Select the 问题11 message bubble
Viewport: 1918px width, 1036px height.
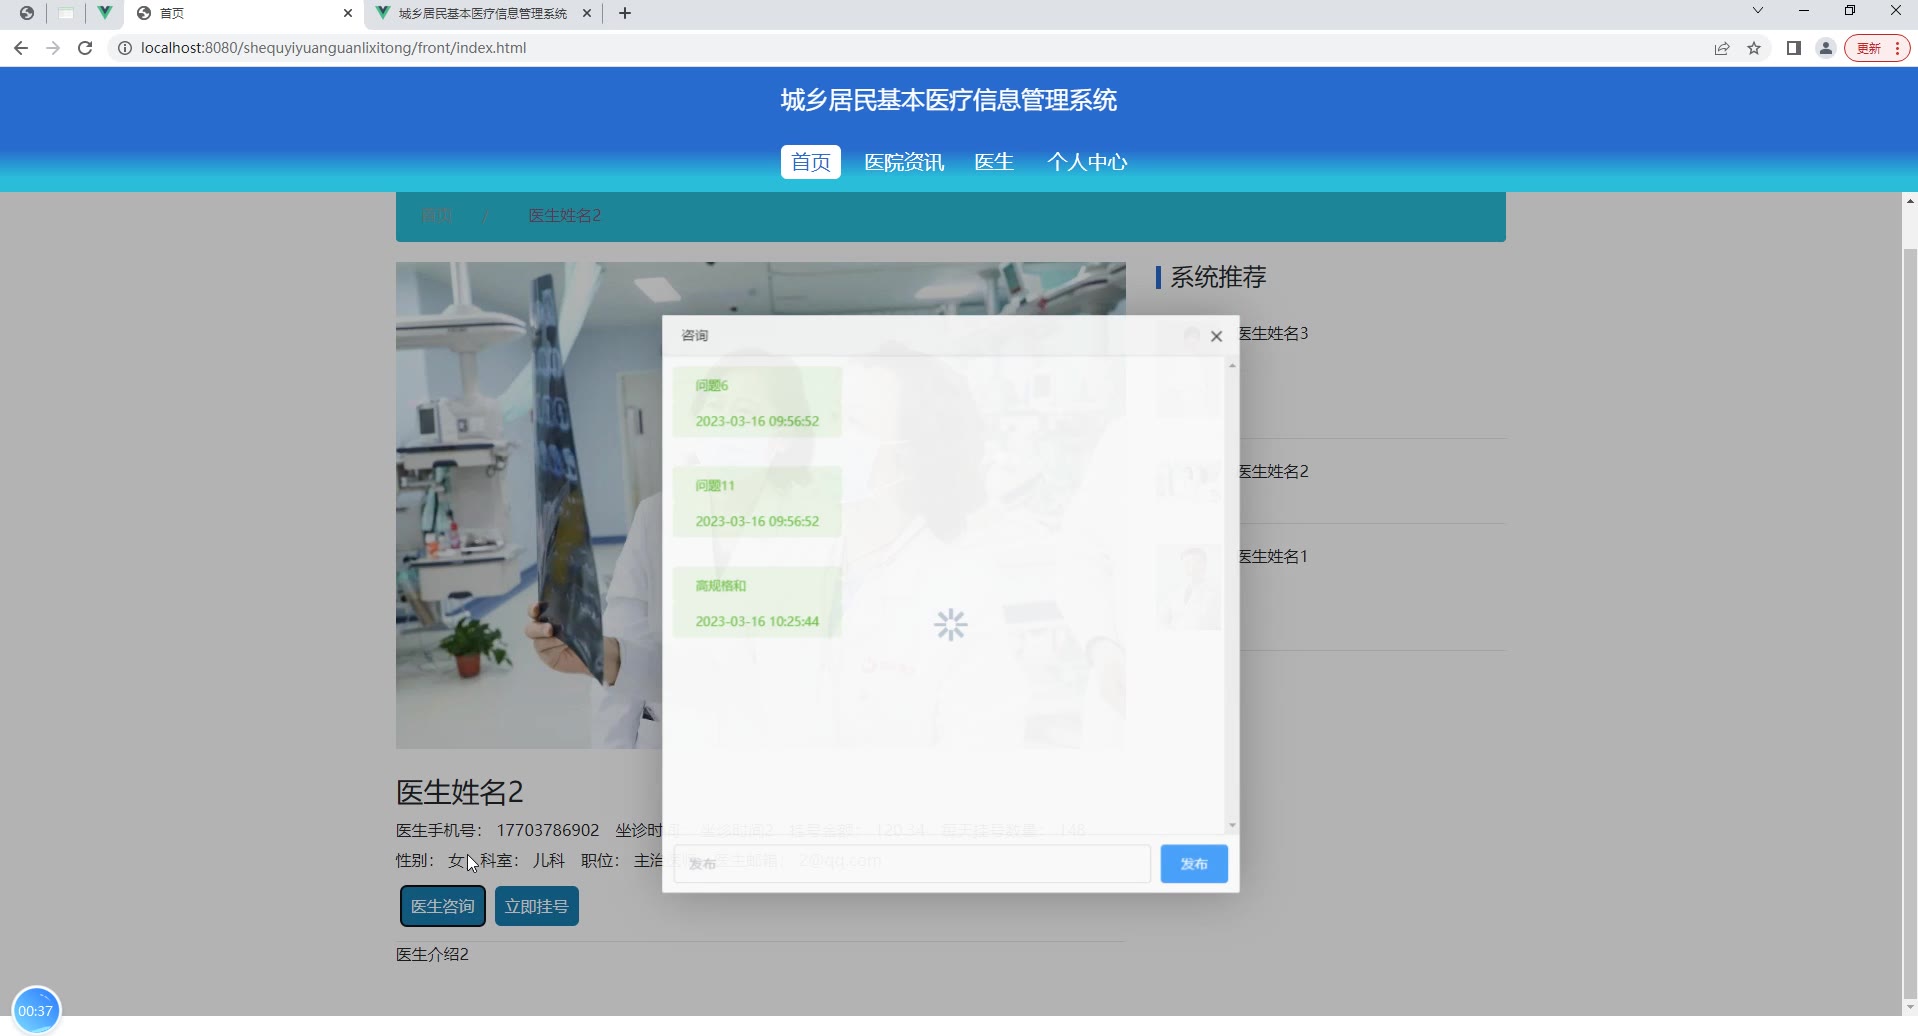tap(757, 502)
